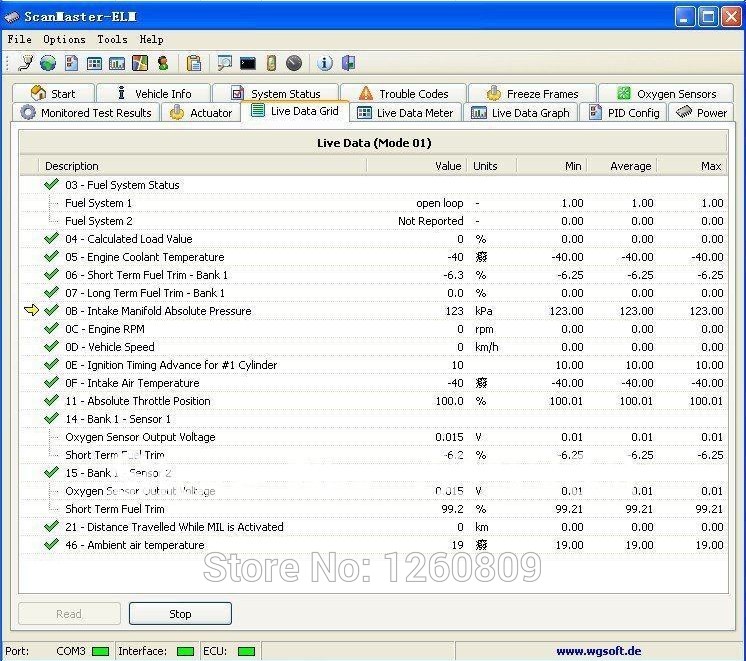Click the bar chart toolbar icon
The image size is (746, 661).
pyautogui.click(x=117, y=64)
